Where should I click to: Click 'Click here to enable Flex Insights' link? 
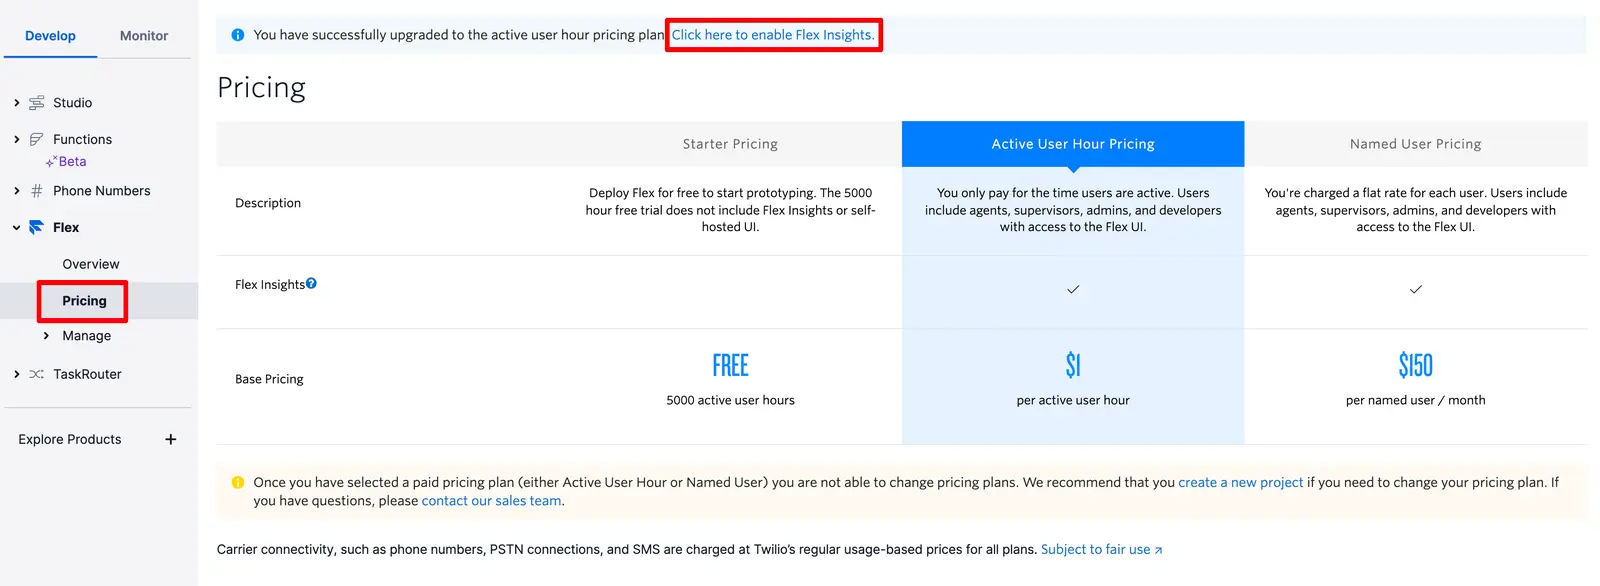pos(773,35)
